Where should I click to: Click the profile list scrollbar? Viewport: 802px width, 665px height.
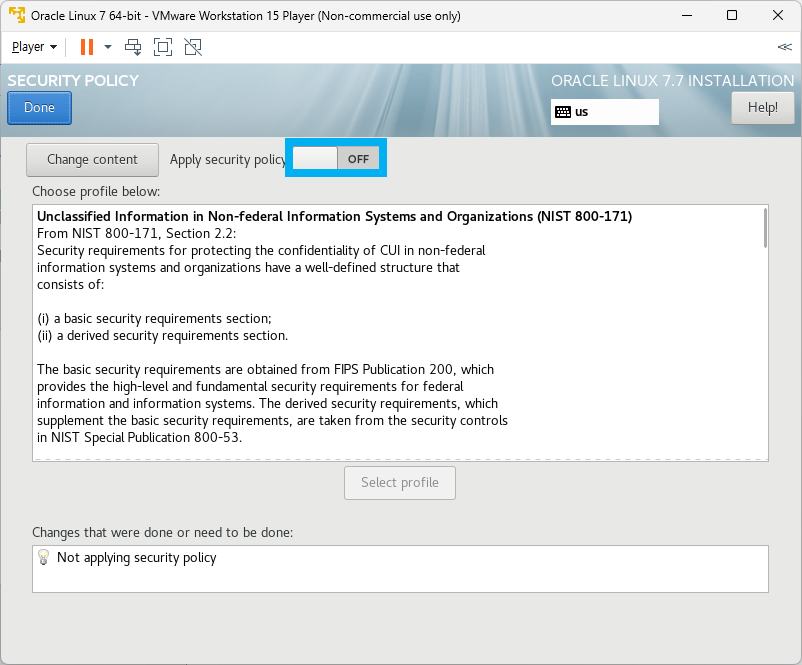(x=765, y=228)
